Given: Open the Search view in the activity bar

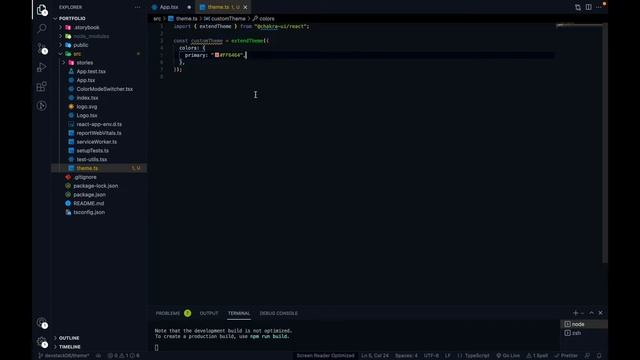Looking at the screenshot, I should 42,29.
